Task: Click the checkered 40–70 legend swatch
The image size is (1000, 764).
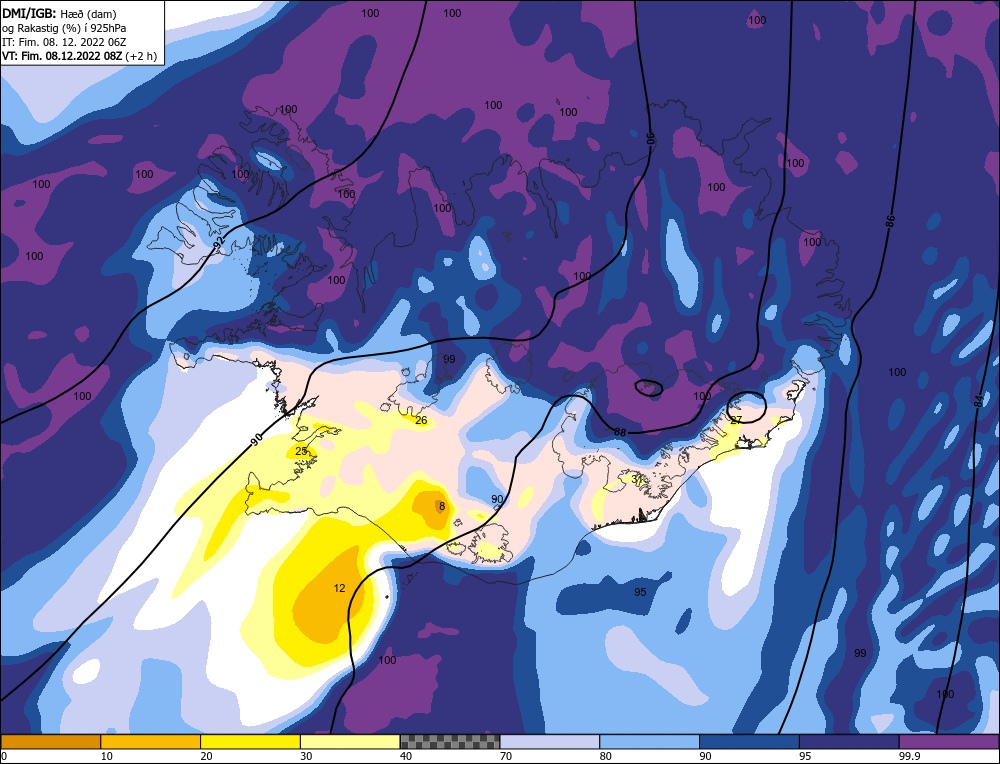Action: coord(450,741)
